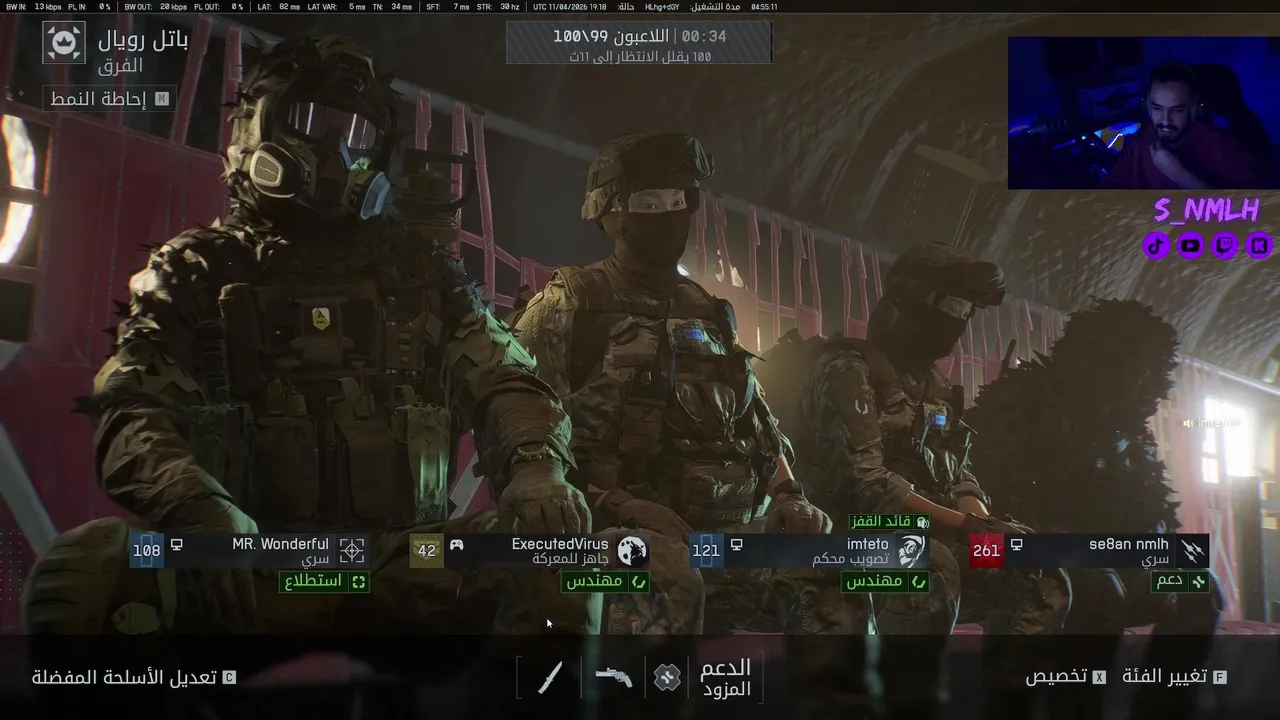This screenshot has width=1280, height=720.
Task: Select ExecutedVirus's مهندس engineer class tag
Action: click(605, 581)
